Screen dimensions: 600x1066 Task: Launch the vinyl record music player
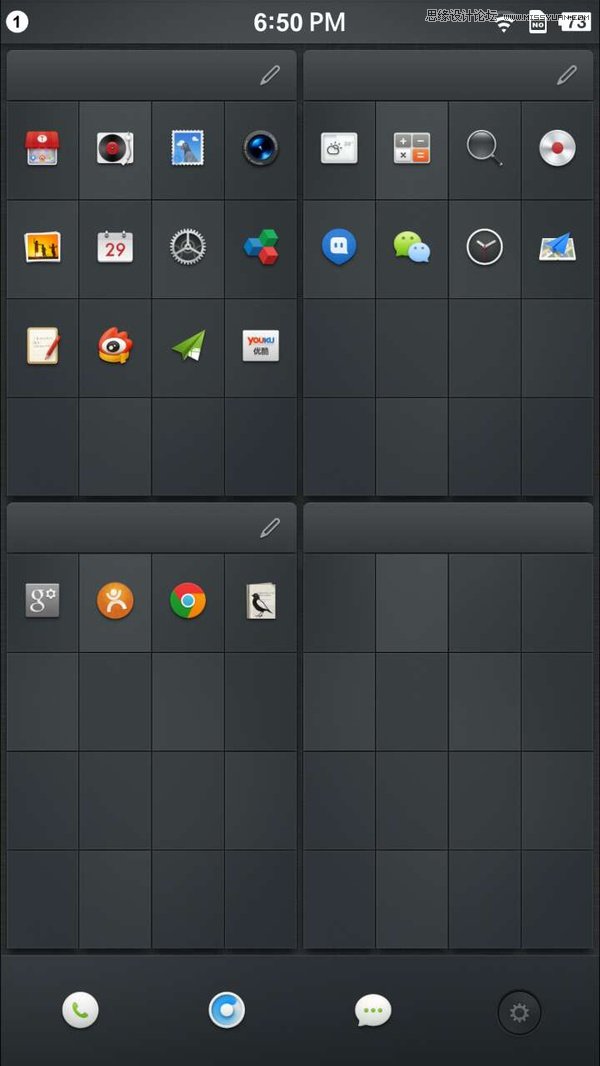115,148
